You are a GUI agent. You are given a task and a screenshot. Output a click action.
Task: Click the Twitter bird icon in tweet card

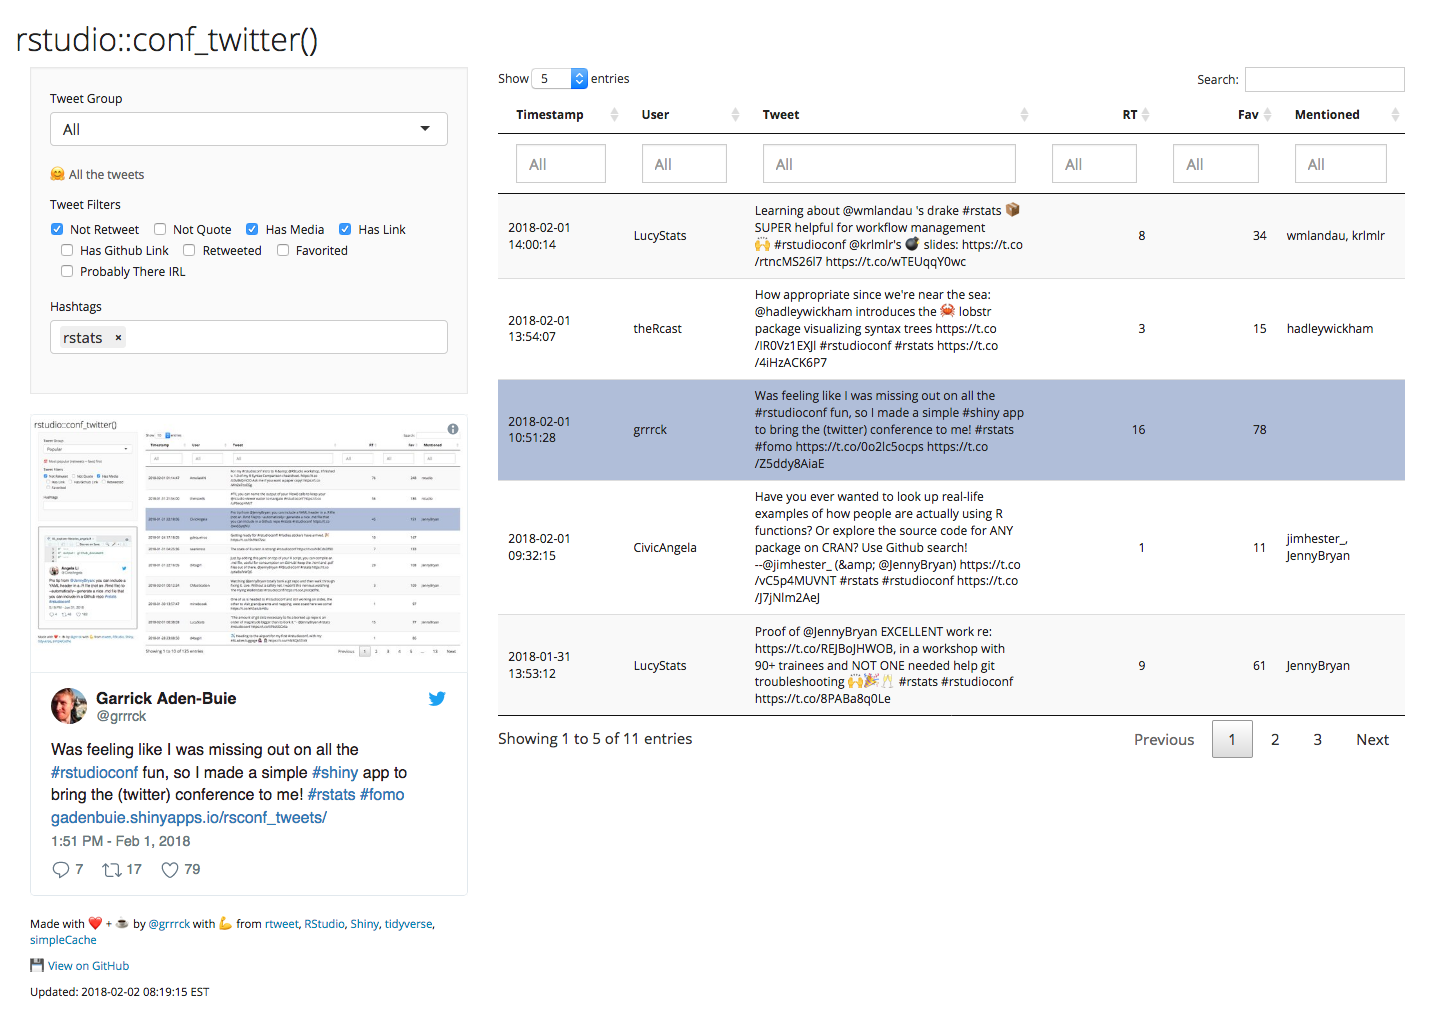[x=437, y=699]
